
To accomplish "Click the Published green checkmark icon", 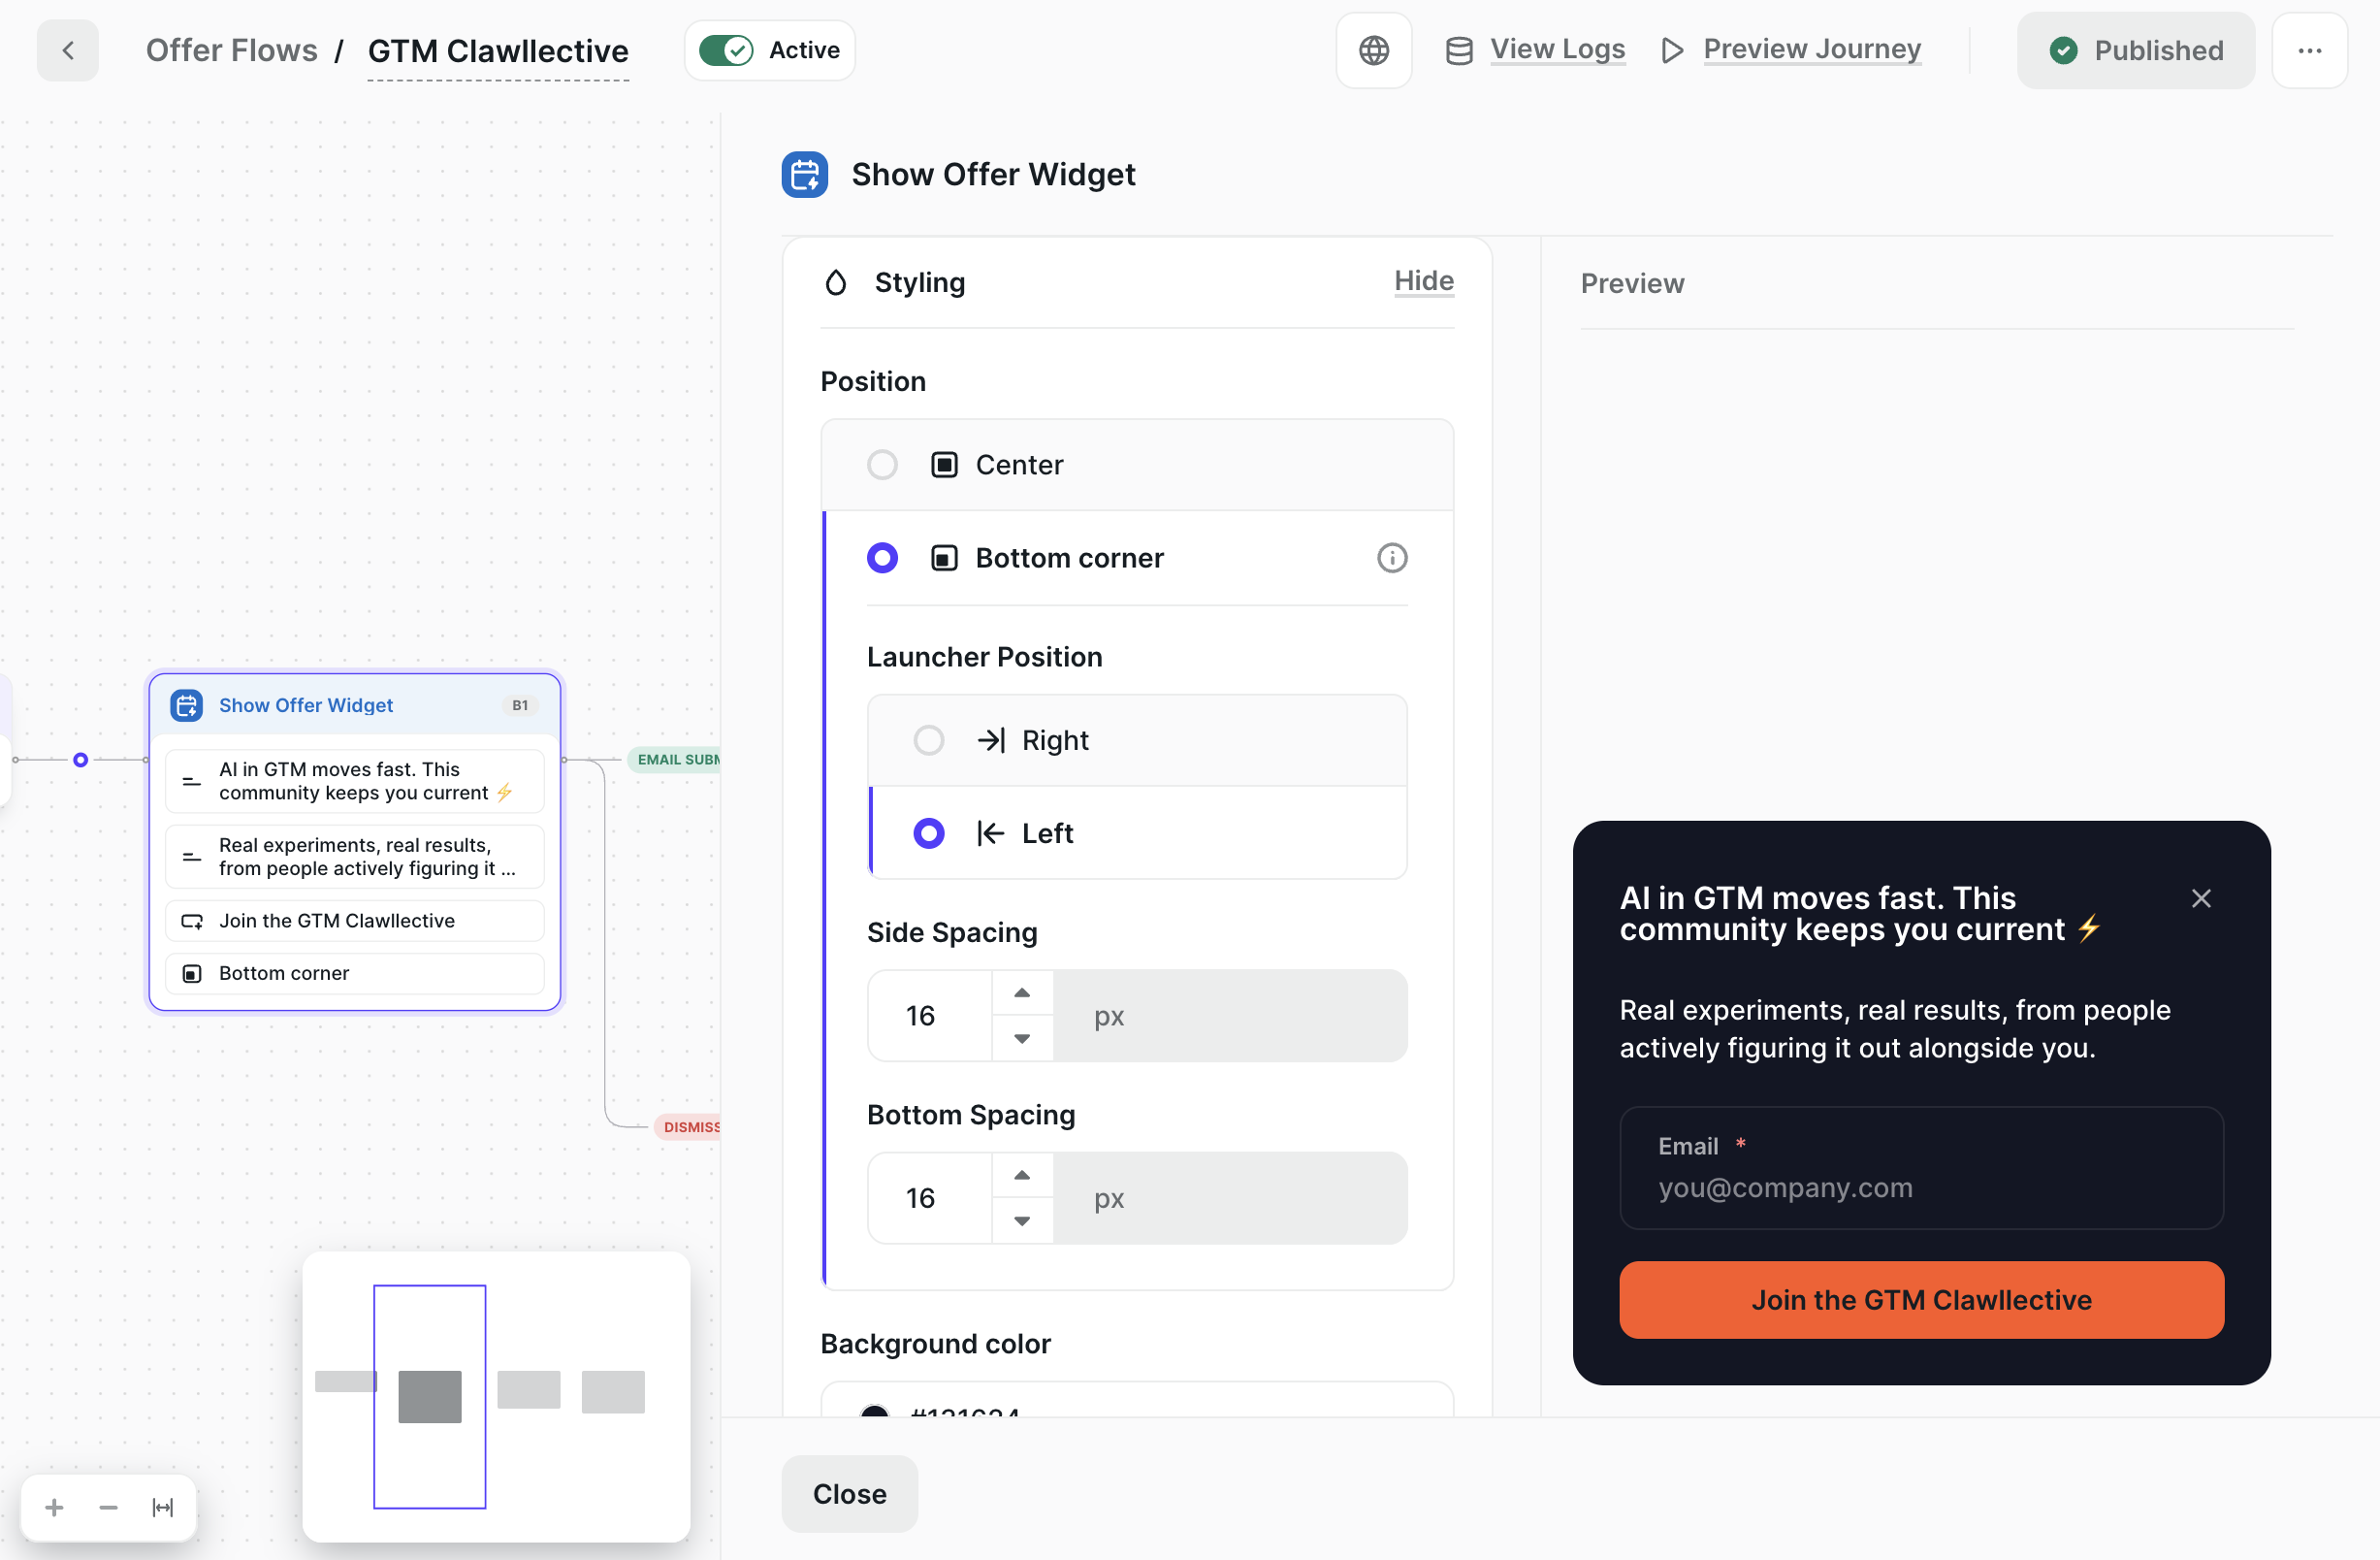I will pos(2063,50).
